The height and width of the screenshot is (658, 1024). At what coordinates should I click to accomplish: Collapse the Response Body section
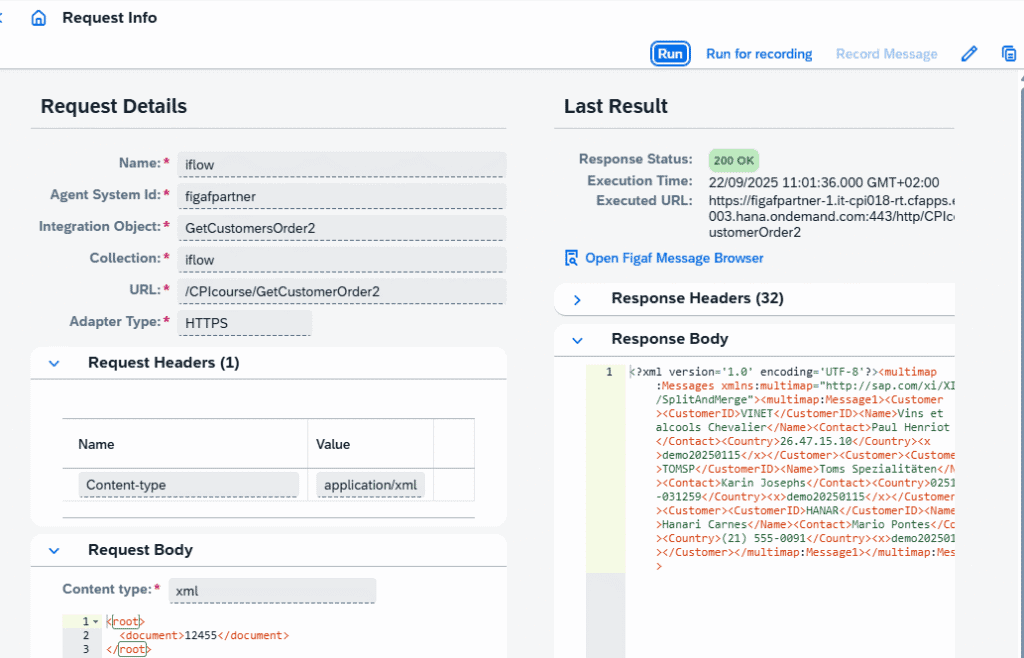click(577, 340)
